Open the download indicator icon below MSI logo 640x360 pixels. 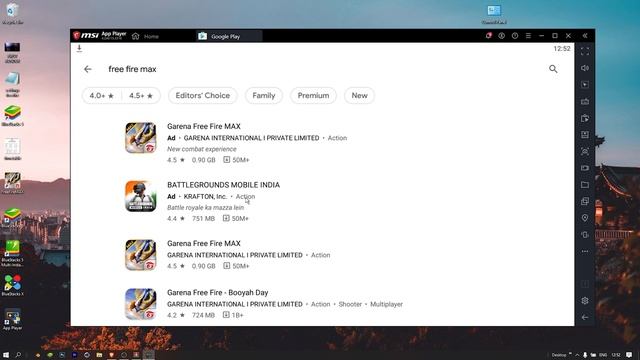(x=79, y=49)
